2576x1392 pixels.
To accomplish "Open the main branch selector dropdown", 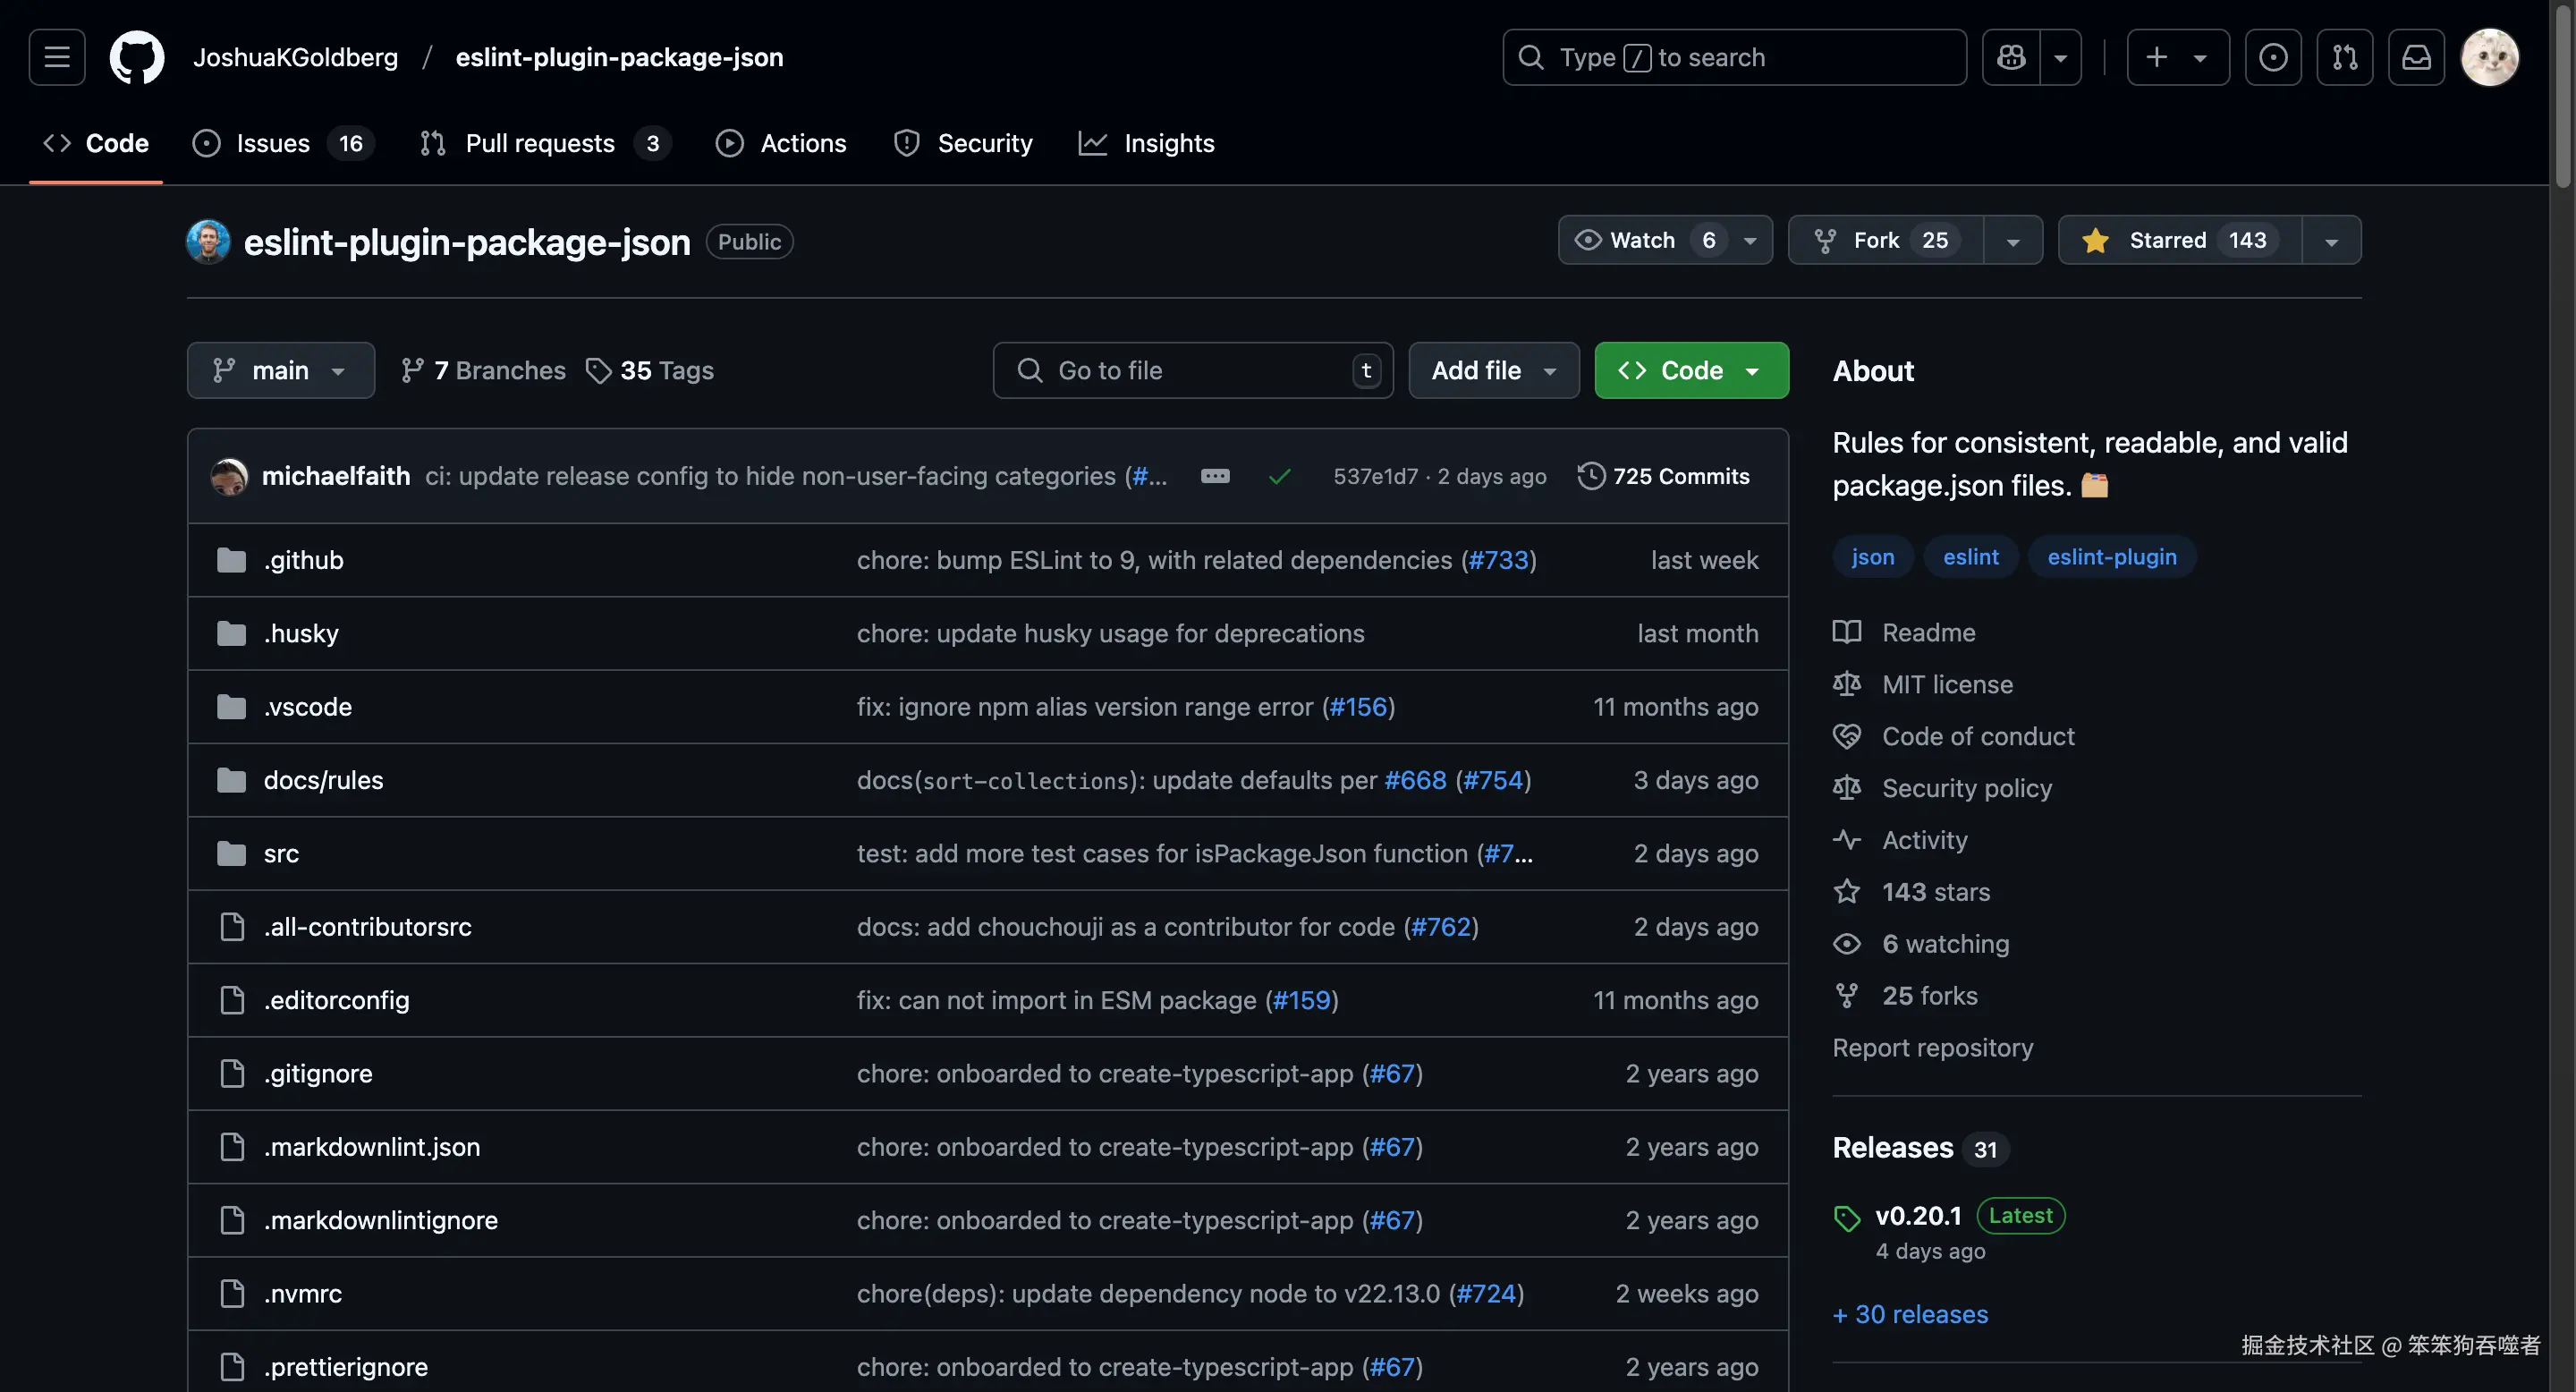I will coord(281,371).
